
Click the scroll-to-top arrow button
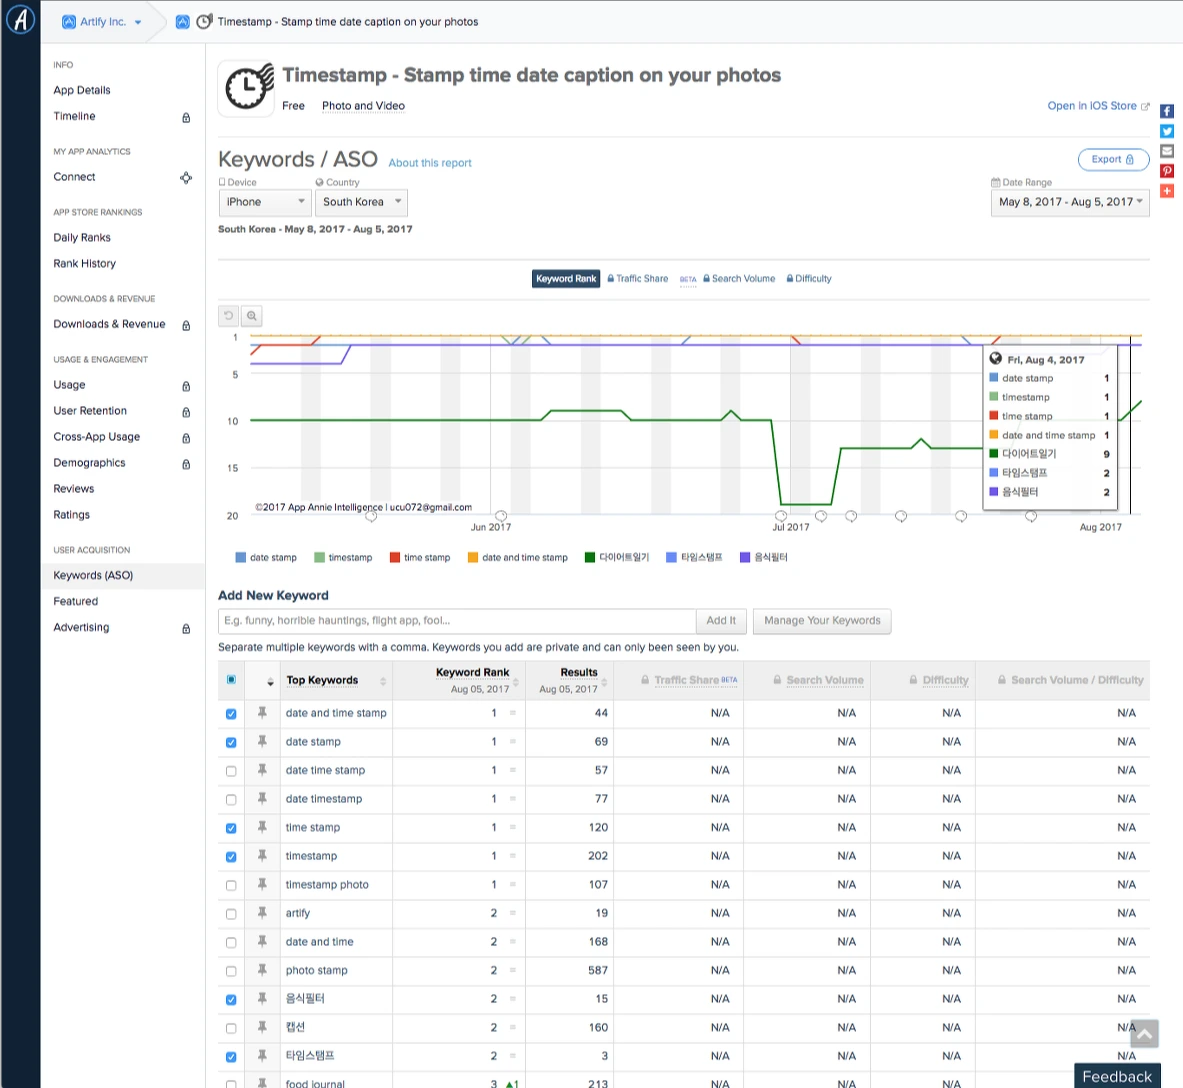[1144, 1034]
